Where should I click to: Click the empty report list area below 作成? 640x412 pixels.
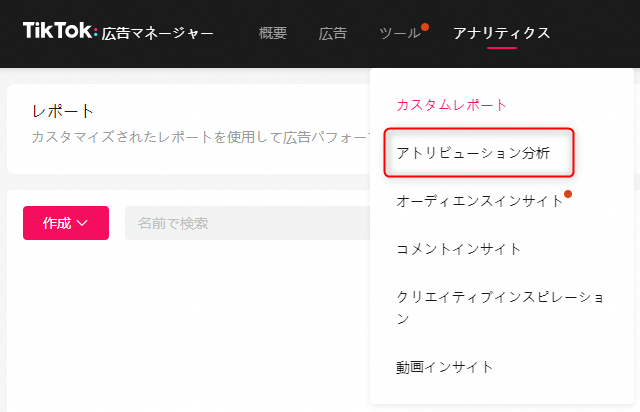tap(190, 330)
